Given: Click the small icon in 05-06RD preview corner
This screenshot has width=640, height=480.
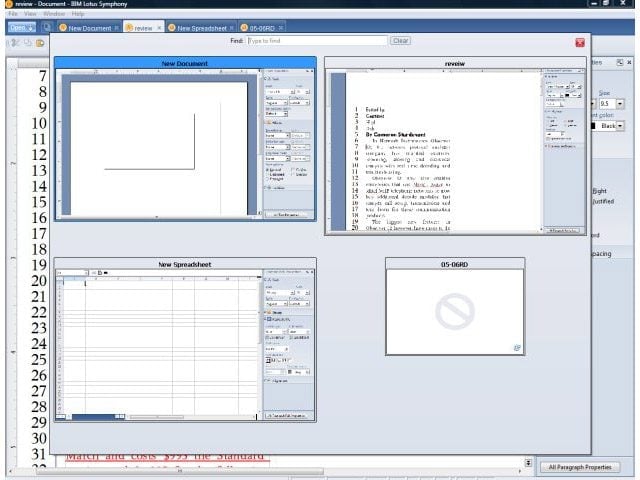Looking at the screenshot, I should click(x=517, y=348).
